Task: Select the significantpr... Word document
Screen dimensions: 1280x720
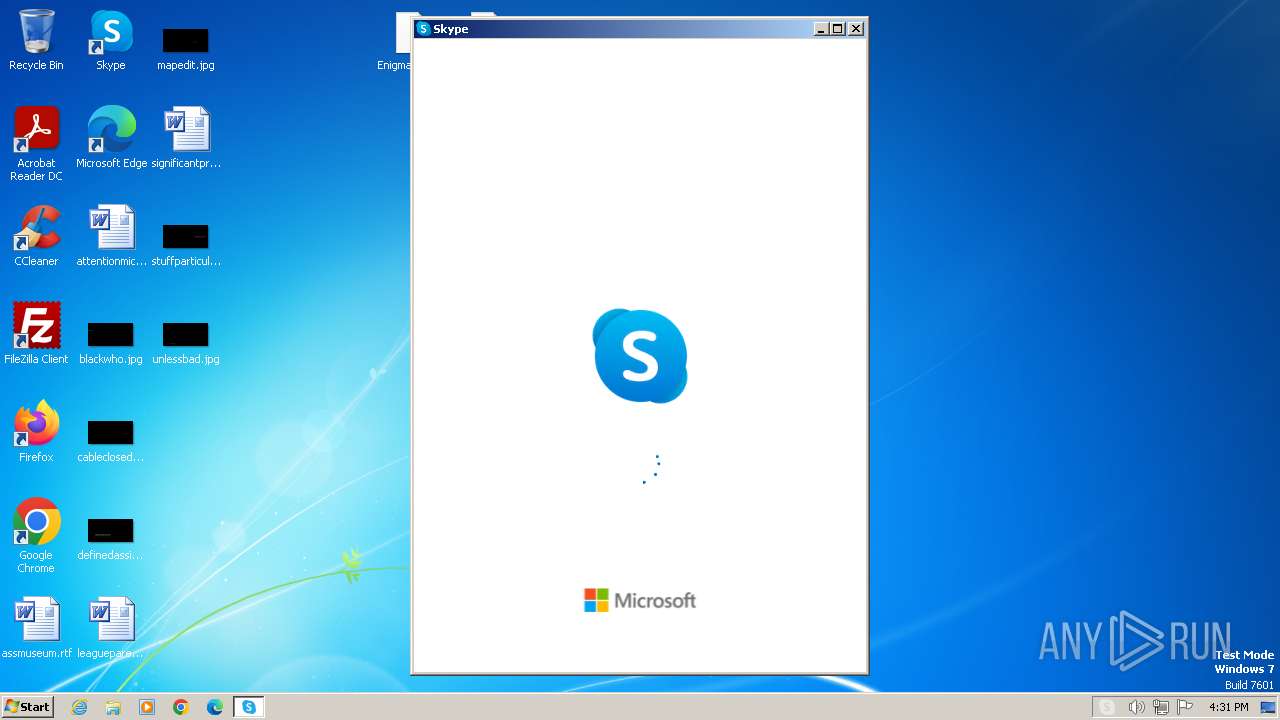Action: click(186, 137)
